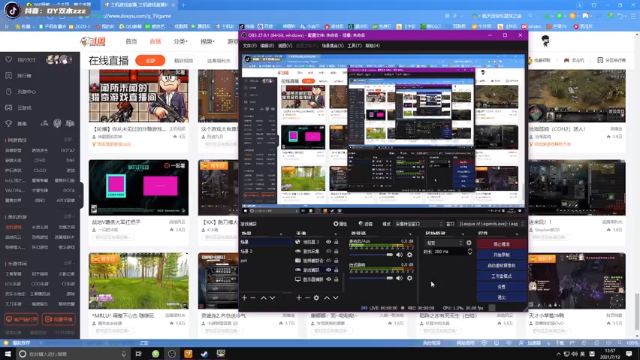Open the Windows Start menu
Screen dimensions: 640x360
tap(8, 354)
